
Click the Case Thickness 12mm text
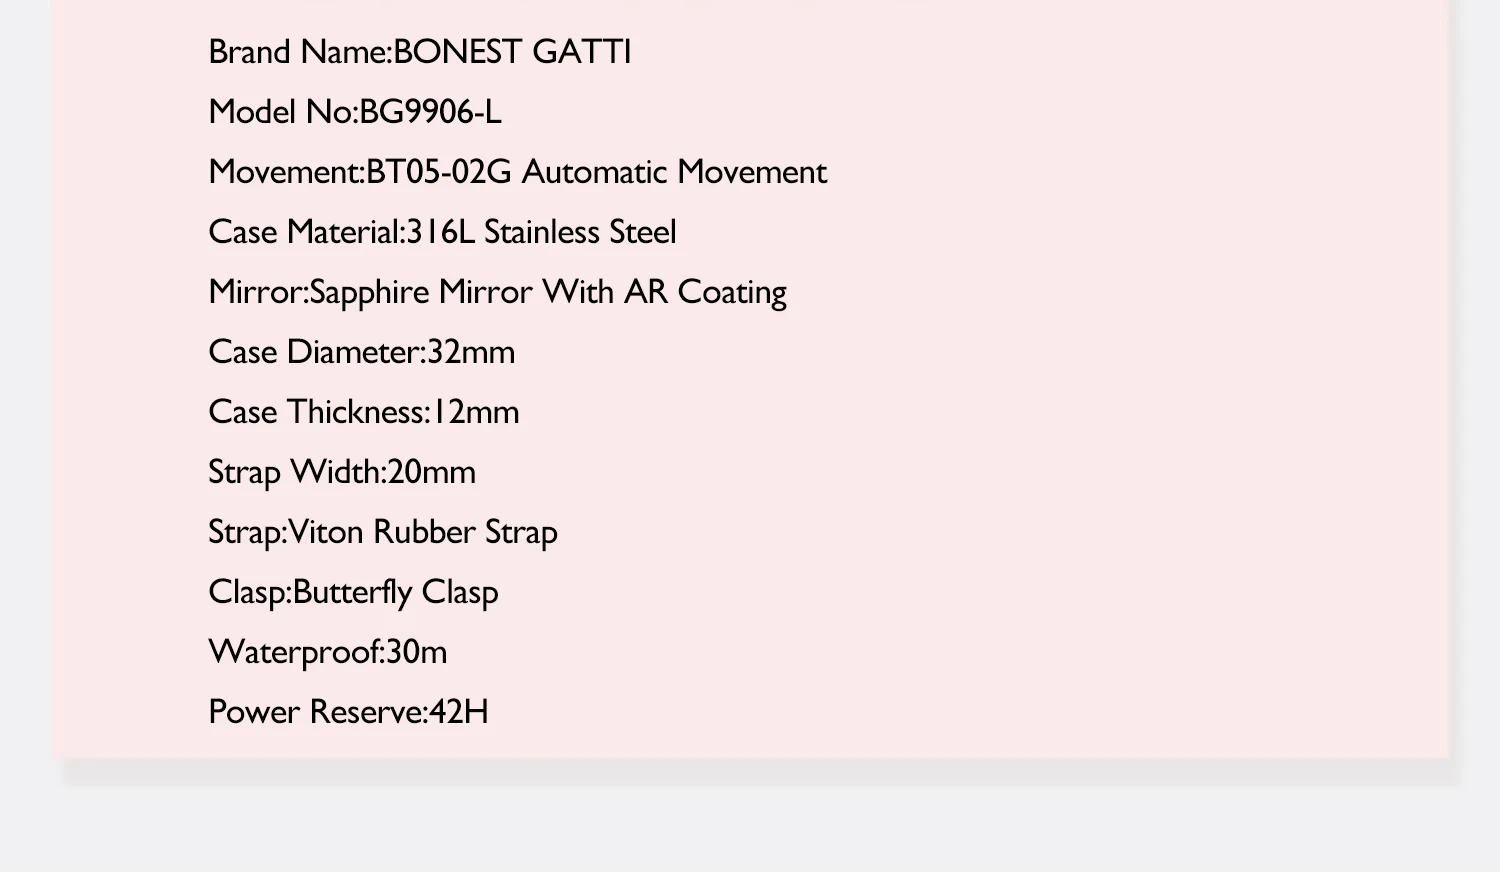click(364, 412)
